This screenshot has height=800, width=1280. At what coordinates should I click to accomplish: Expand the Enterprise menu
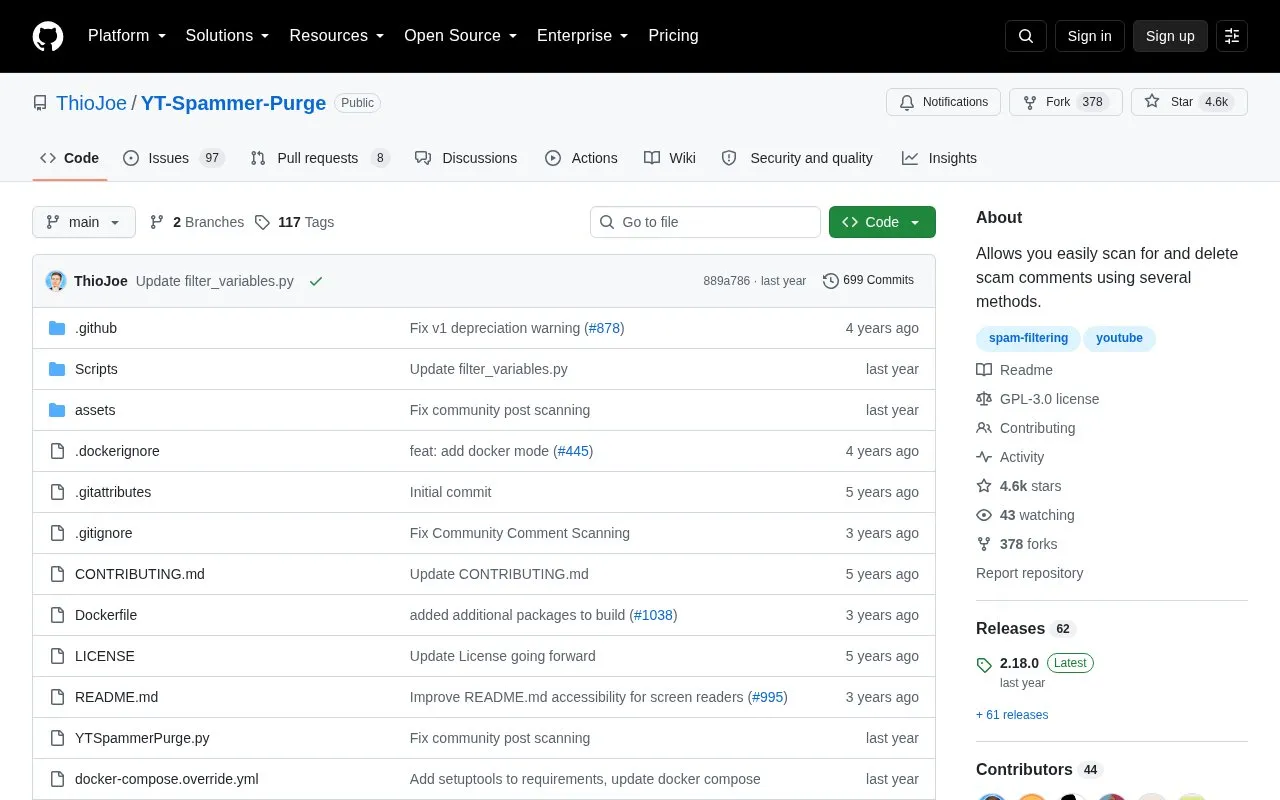click(x=583, y=36)
